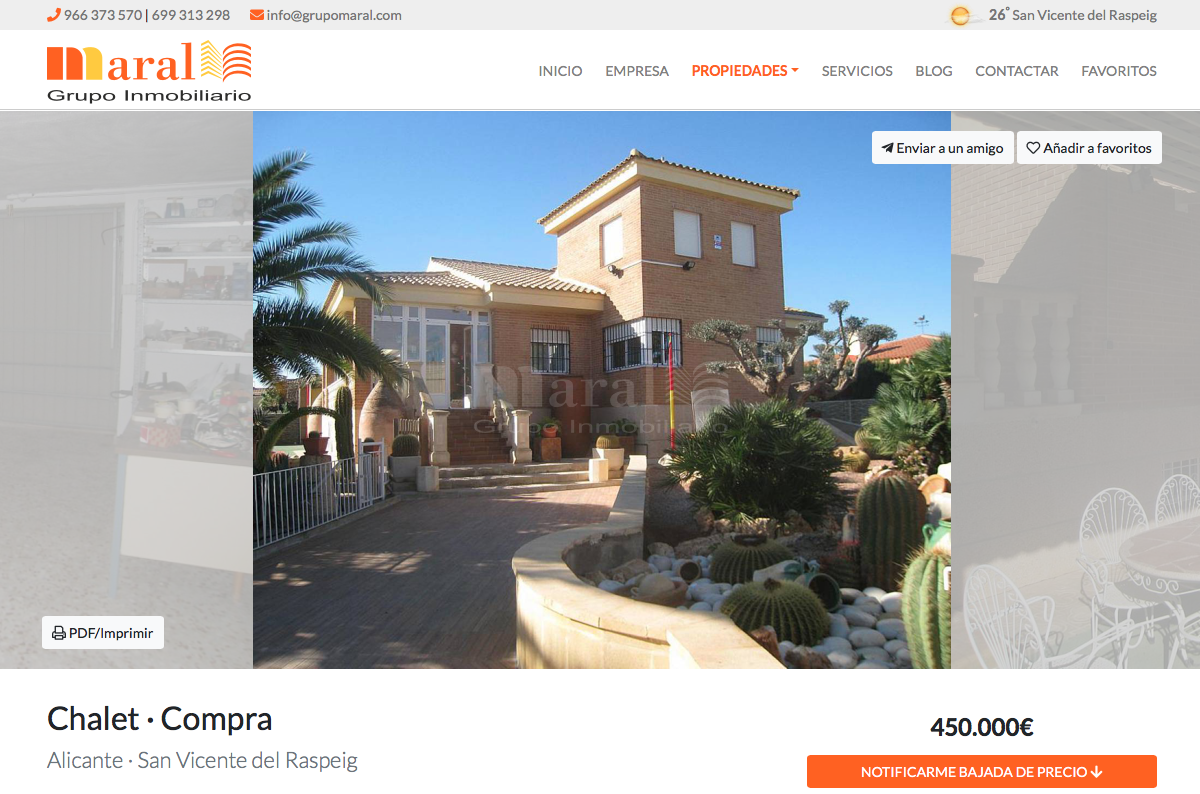Call the 699 313 298 phone number link

pyautogui.click(x=191, y=15)
